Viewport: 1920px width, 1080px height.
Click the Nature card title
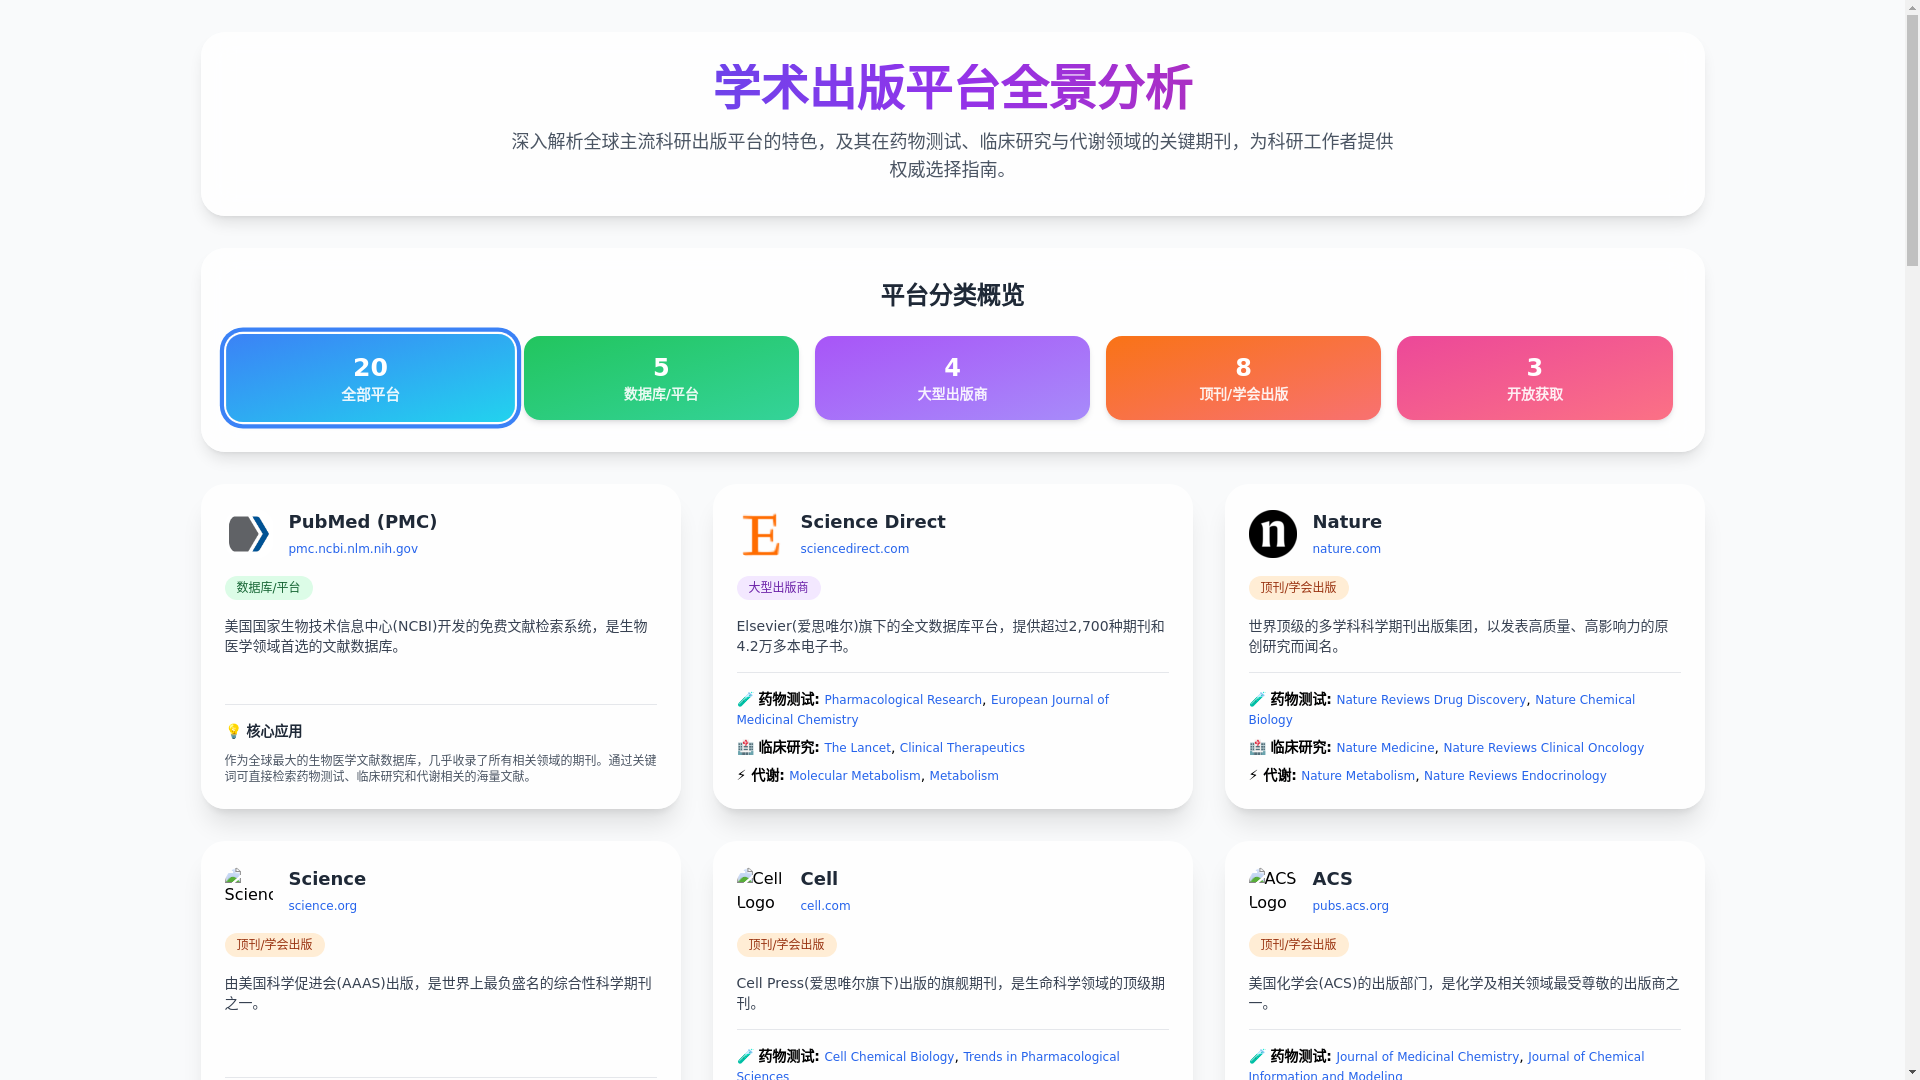pyautogui.click(x=1347, y=522)
